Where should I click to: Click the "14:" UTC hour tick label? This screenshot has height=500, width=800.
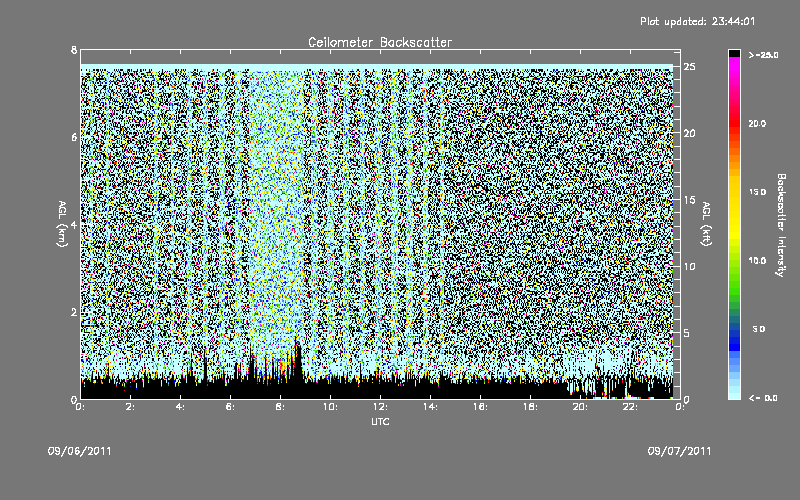430,407
